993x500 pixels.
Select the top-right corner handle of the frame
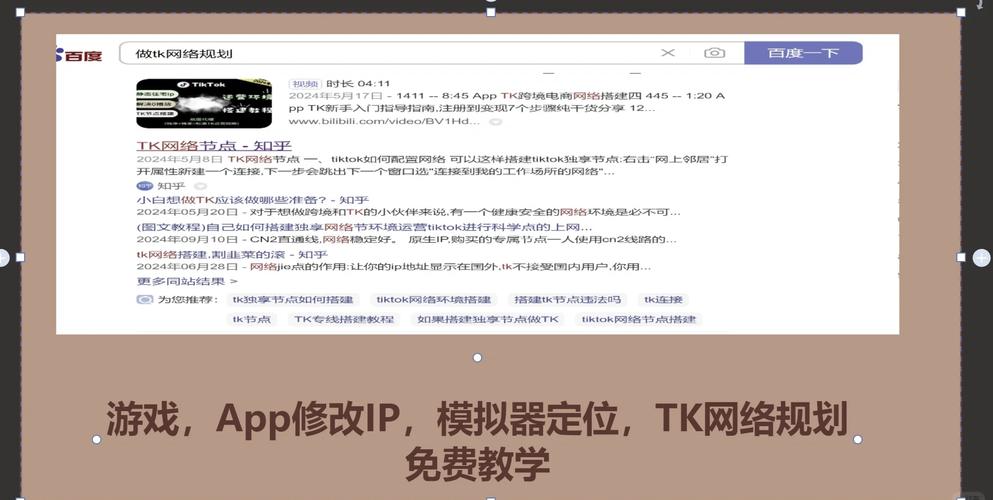(961, 12)
